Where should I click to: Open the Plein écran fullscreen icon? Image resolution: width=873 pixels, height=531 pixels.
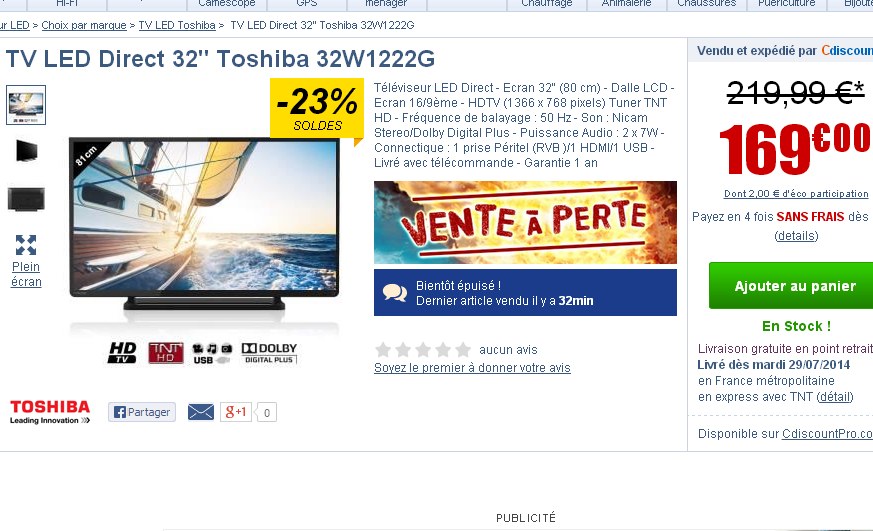(26, 245)
